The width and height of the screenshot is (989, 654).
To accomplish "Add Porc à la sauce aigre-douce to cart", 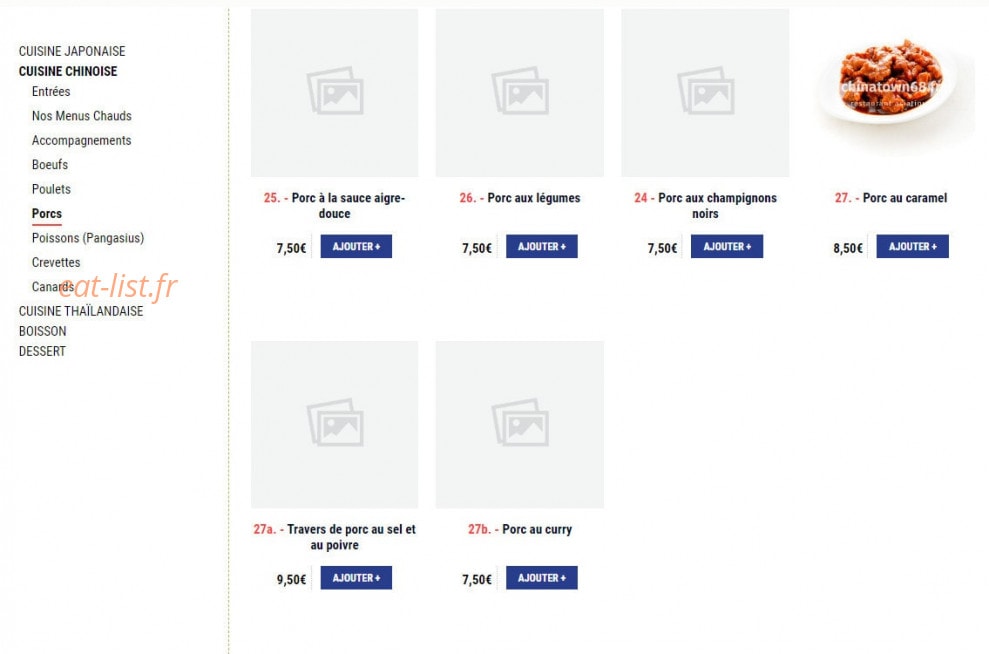I will coord(356,247).
